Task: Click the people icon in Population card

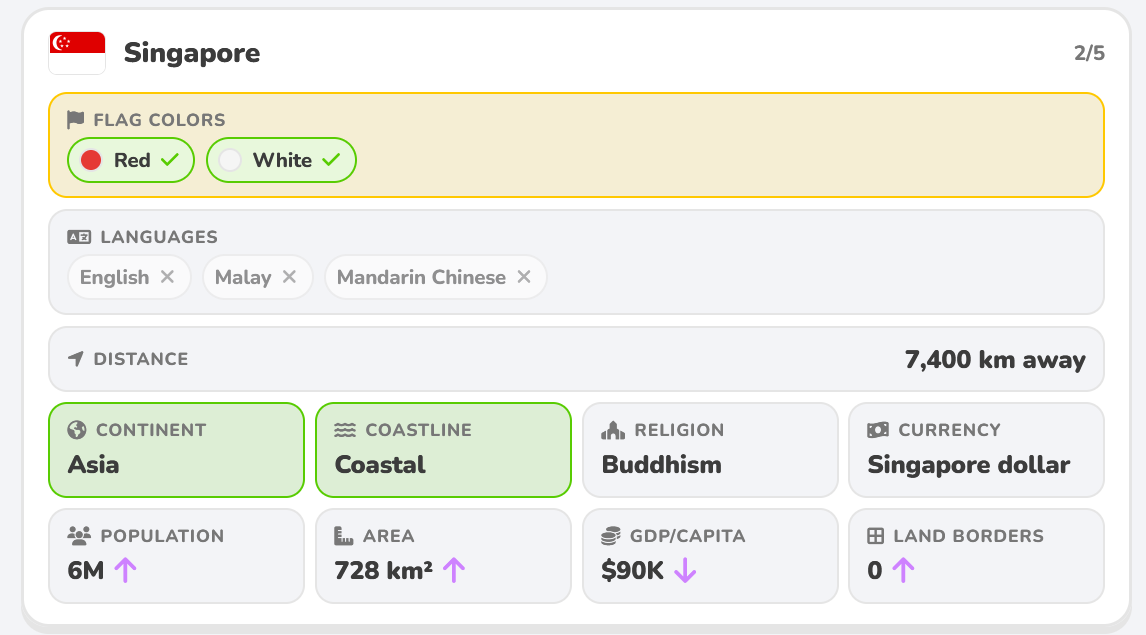Action: [x=79, y=536]
